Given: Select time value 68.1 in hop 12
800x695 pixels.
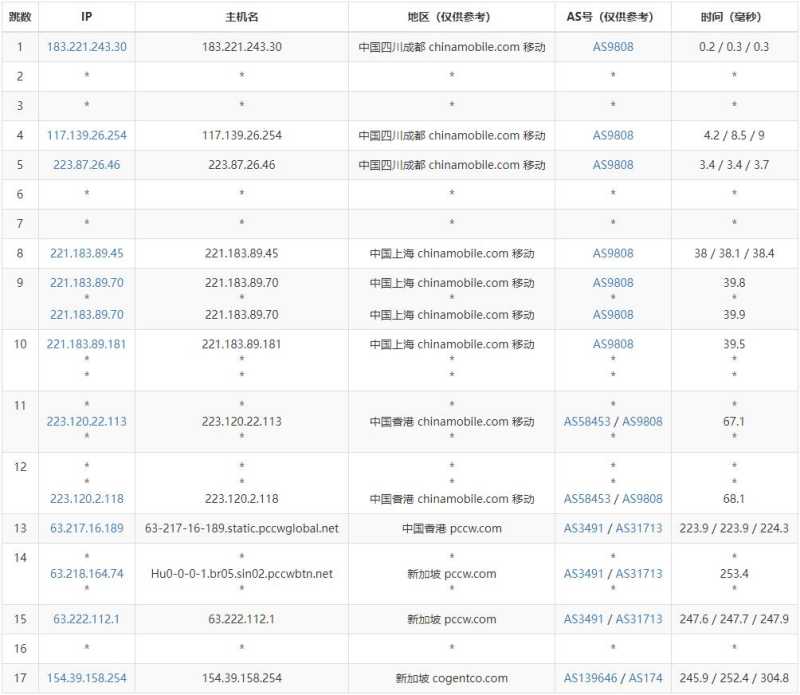Looking at the screenshot, I should (734, 499).
